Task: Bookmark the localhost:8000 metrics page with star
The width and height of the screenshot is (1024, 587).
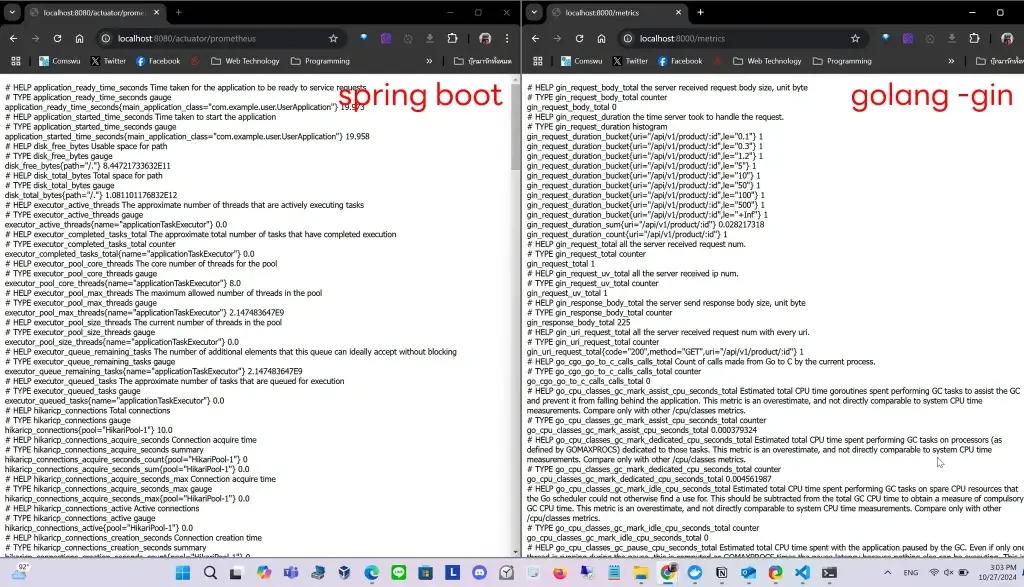Action: click(855, 39)
